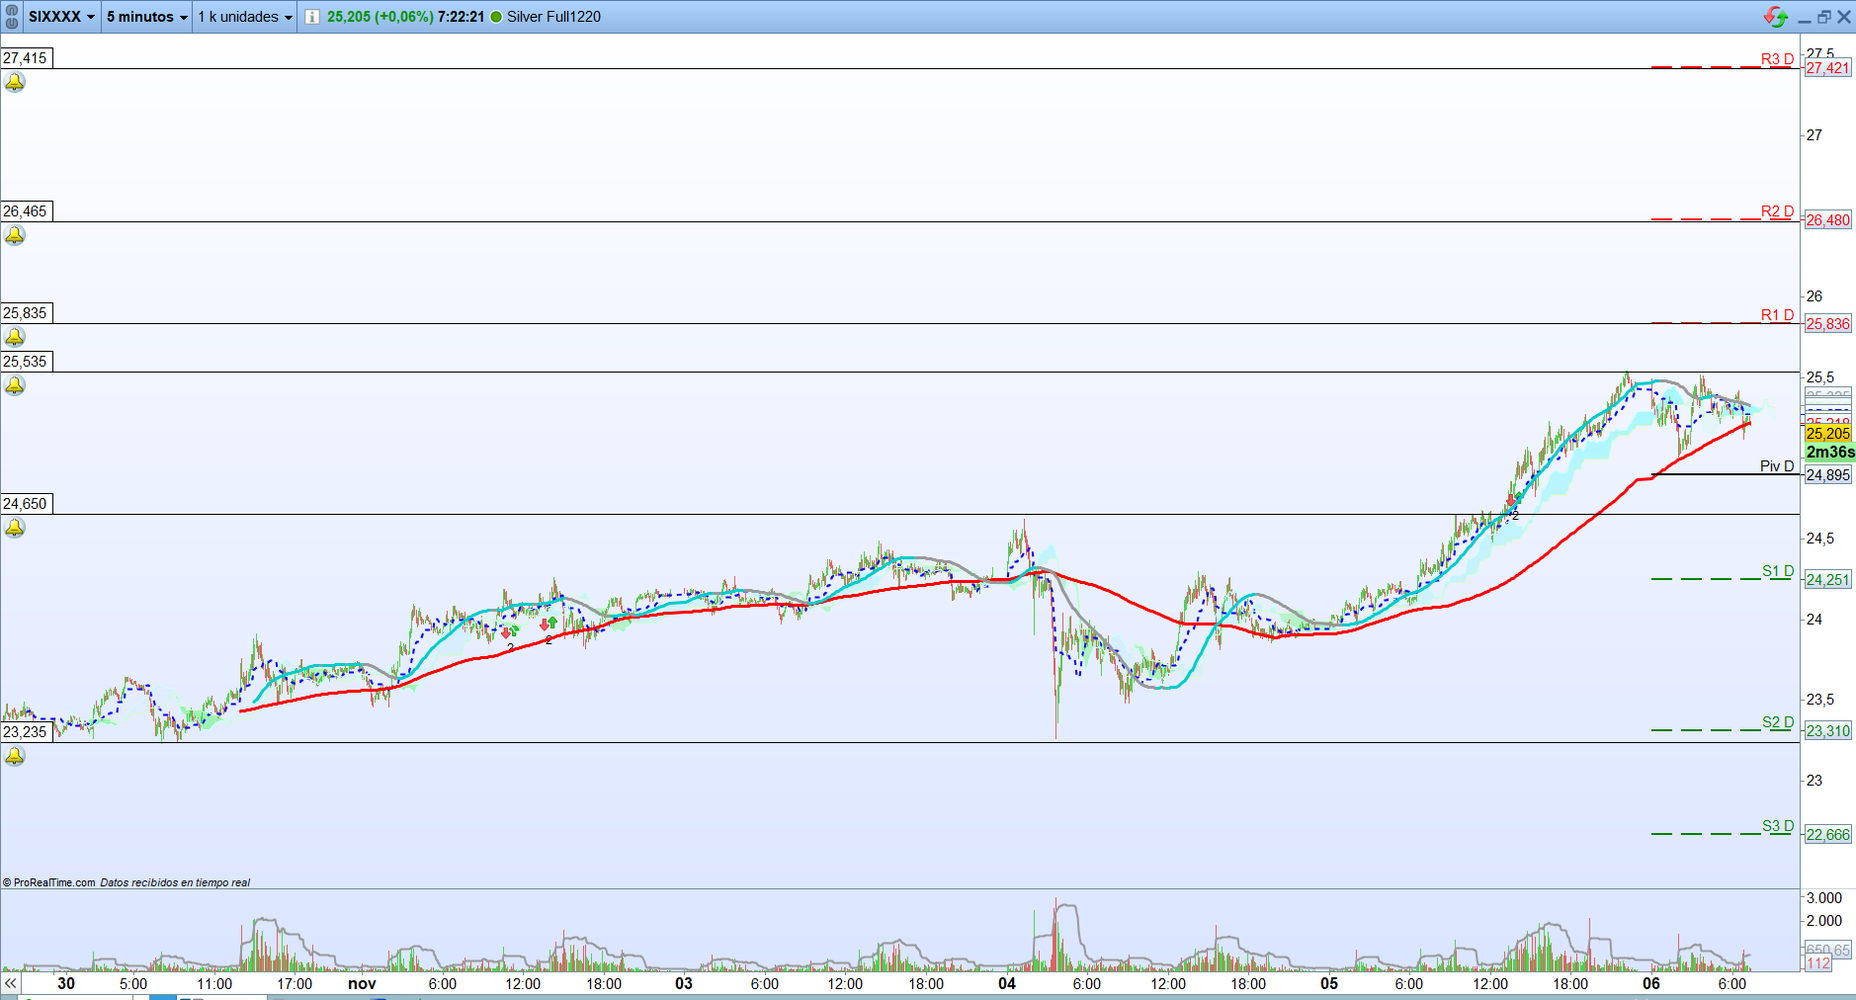Click the 06 date marker on the time axis

pyautogui.click(x=1651, y=983)
